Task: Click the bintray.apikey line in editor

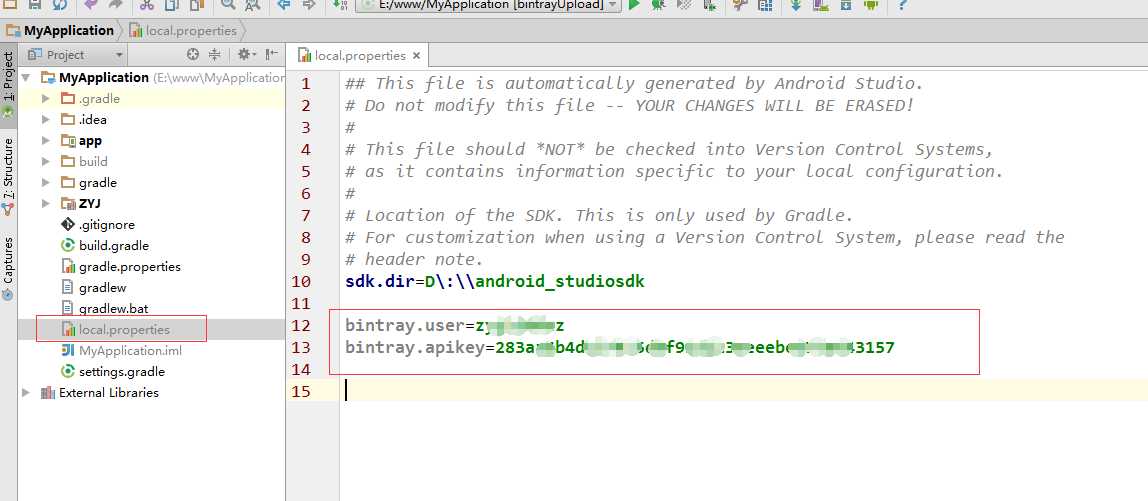Action: coord(619,347)
